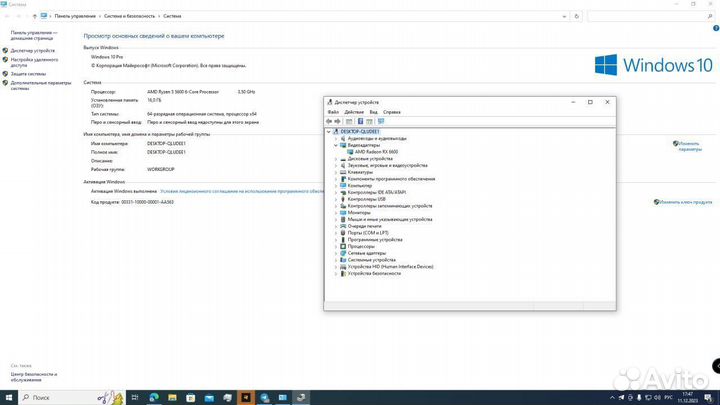This screenshot has width=720, height=405.
Task: Click the Очереди печати printer icon
Action: click(x=343, y=226)
